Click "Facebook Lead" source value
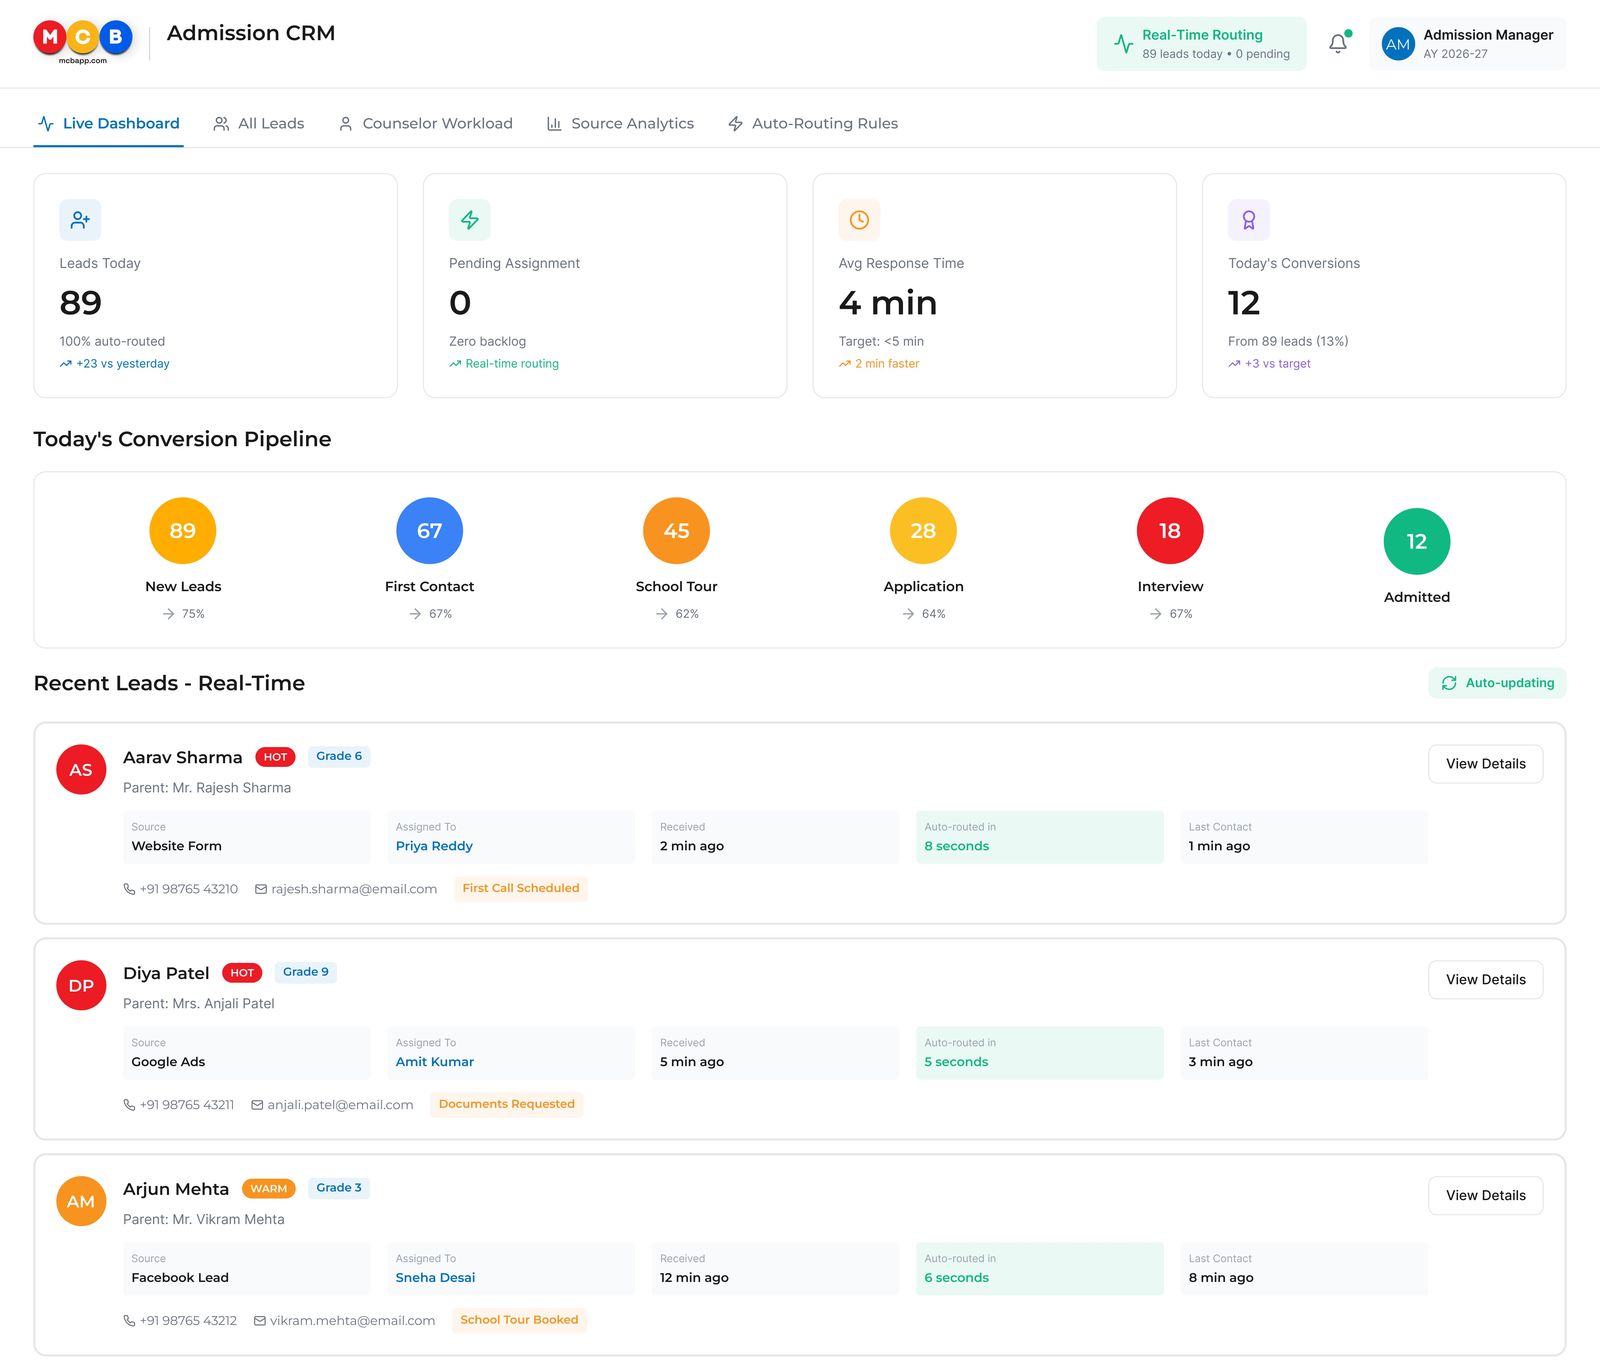Viewport: 1600px width, 1369px height. (180, 1278)
